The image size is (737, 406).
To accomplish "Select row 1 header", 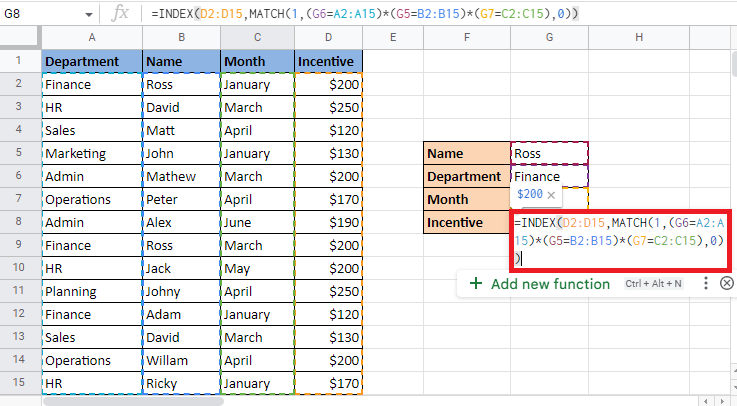I will pyautogui.click(x=20, y=61).
